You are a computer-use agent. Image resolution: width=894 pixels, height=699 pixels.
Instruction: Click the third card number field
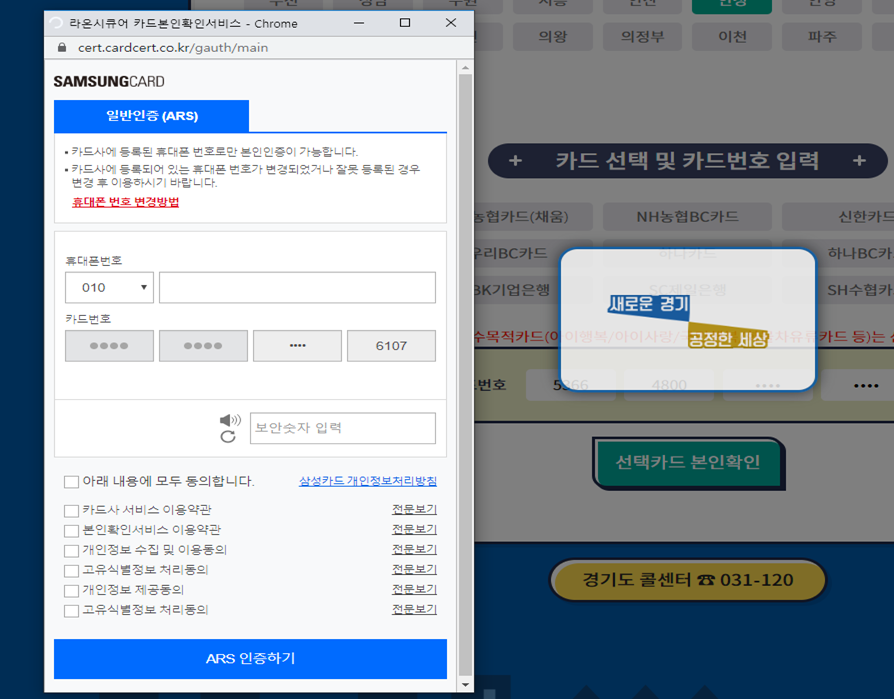[297, 346]
